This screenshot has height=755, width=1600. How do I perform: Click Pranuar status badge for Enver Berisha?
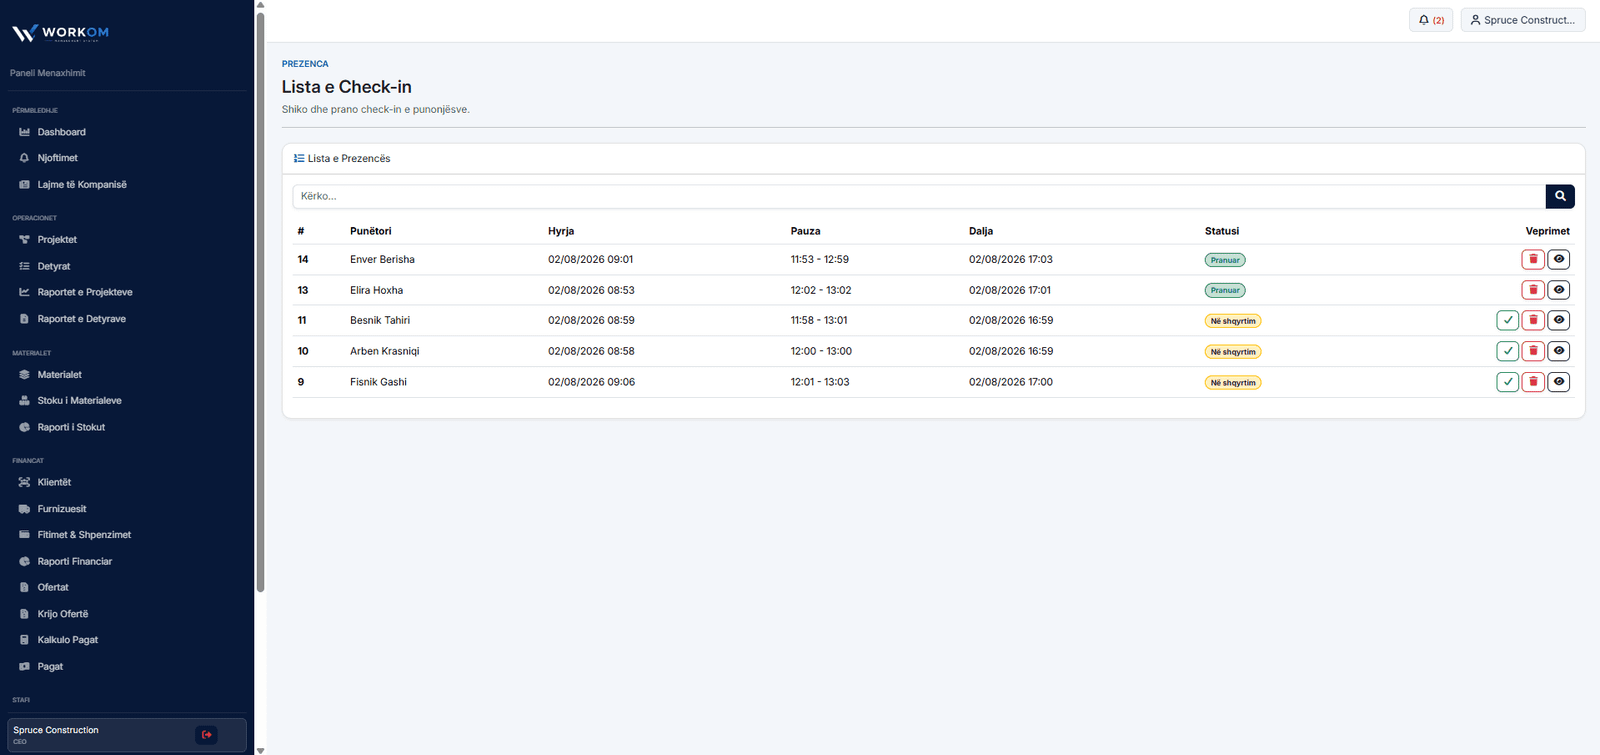point(1225,260)
